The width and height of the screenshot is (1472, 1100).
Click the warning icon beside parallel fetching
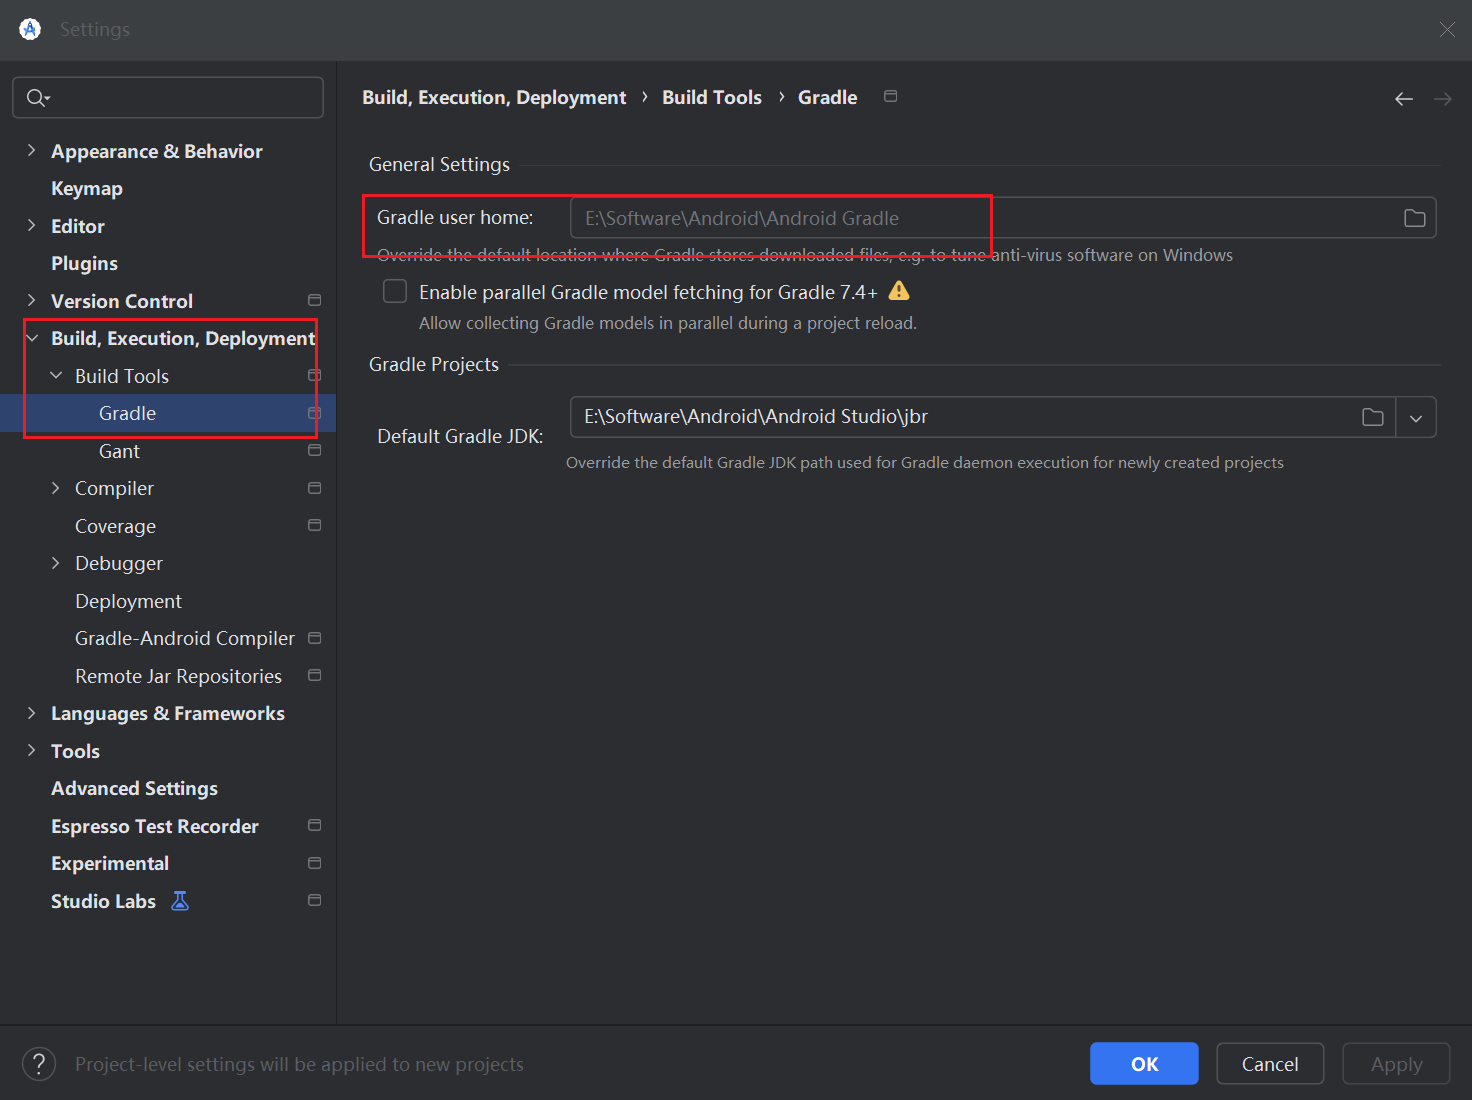click(x=899, y=291)
